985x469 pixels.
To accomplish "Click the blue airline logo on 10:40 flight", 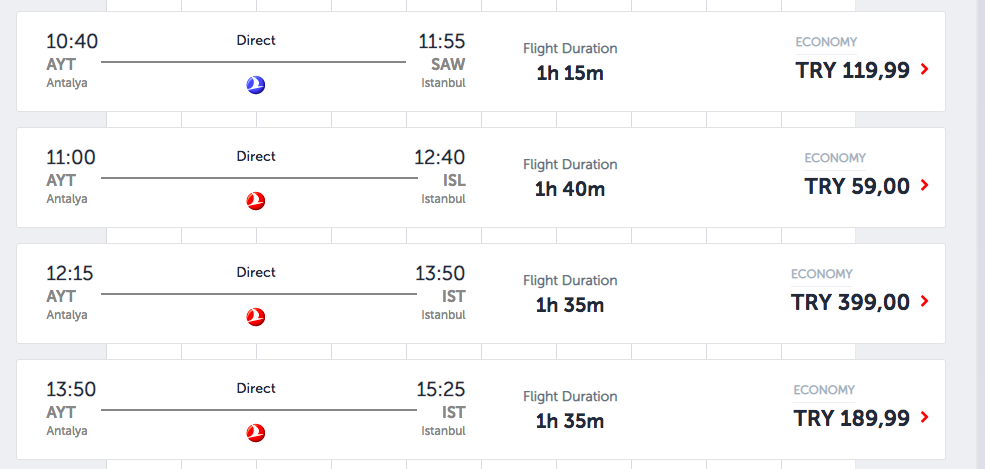I will [255, 86].
